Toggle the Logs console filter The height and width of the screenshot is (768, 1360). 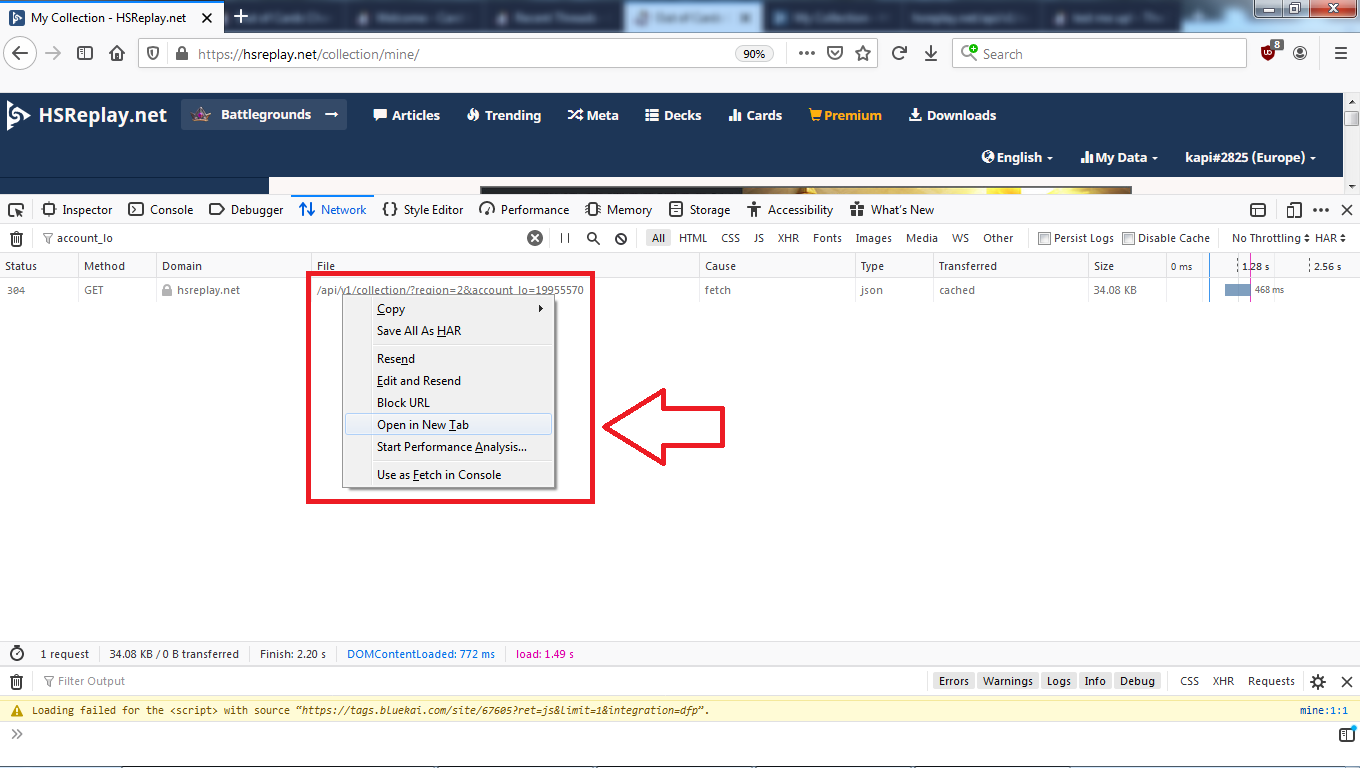tap(1058, 681)
